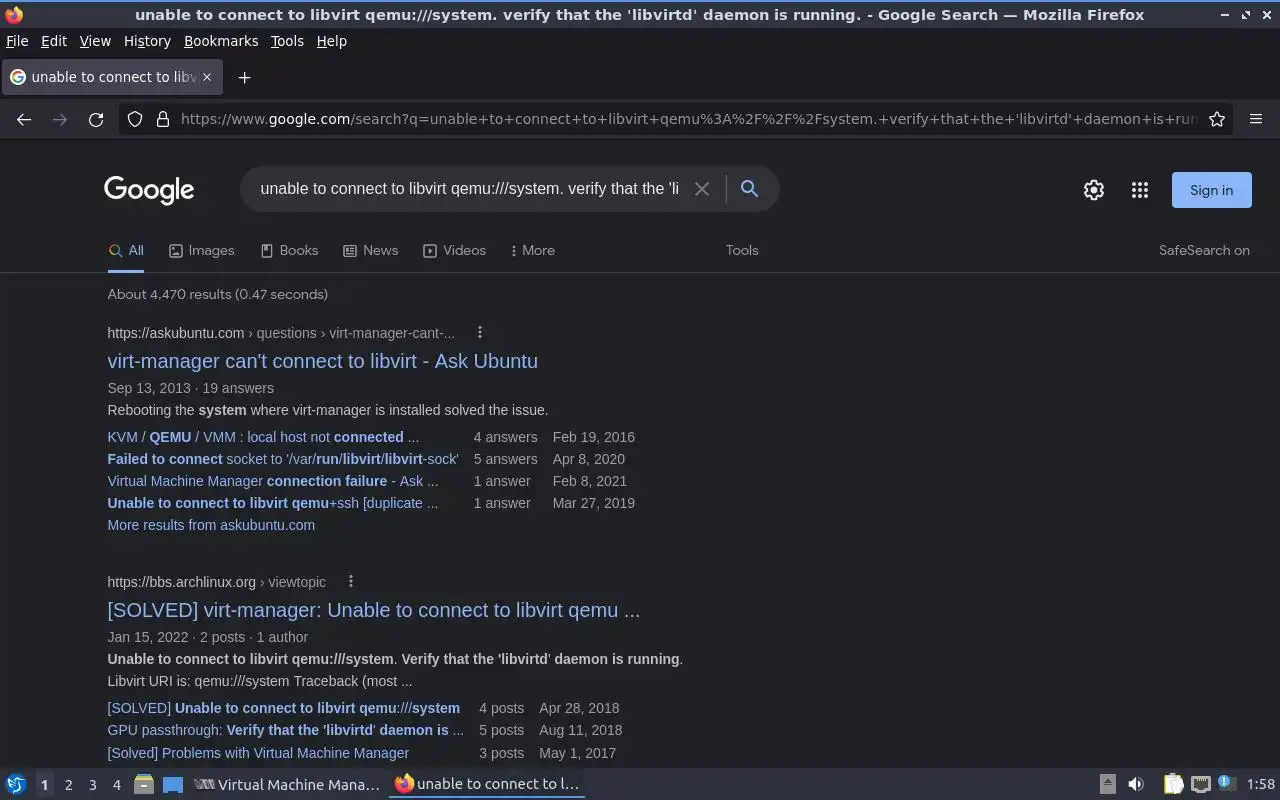
Task: Open 'KVM / QEMU / VMM : local host' link
Action: pyautogui.click(x=263, y=437)
